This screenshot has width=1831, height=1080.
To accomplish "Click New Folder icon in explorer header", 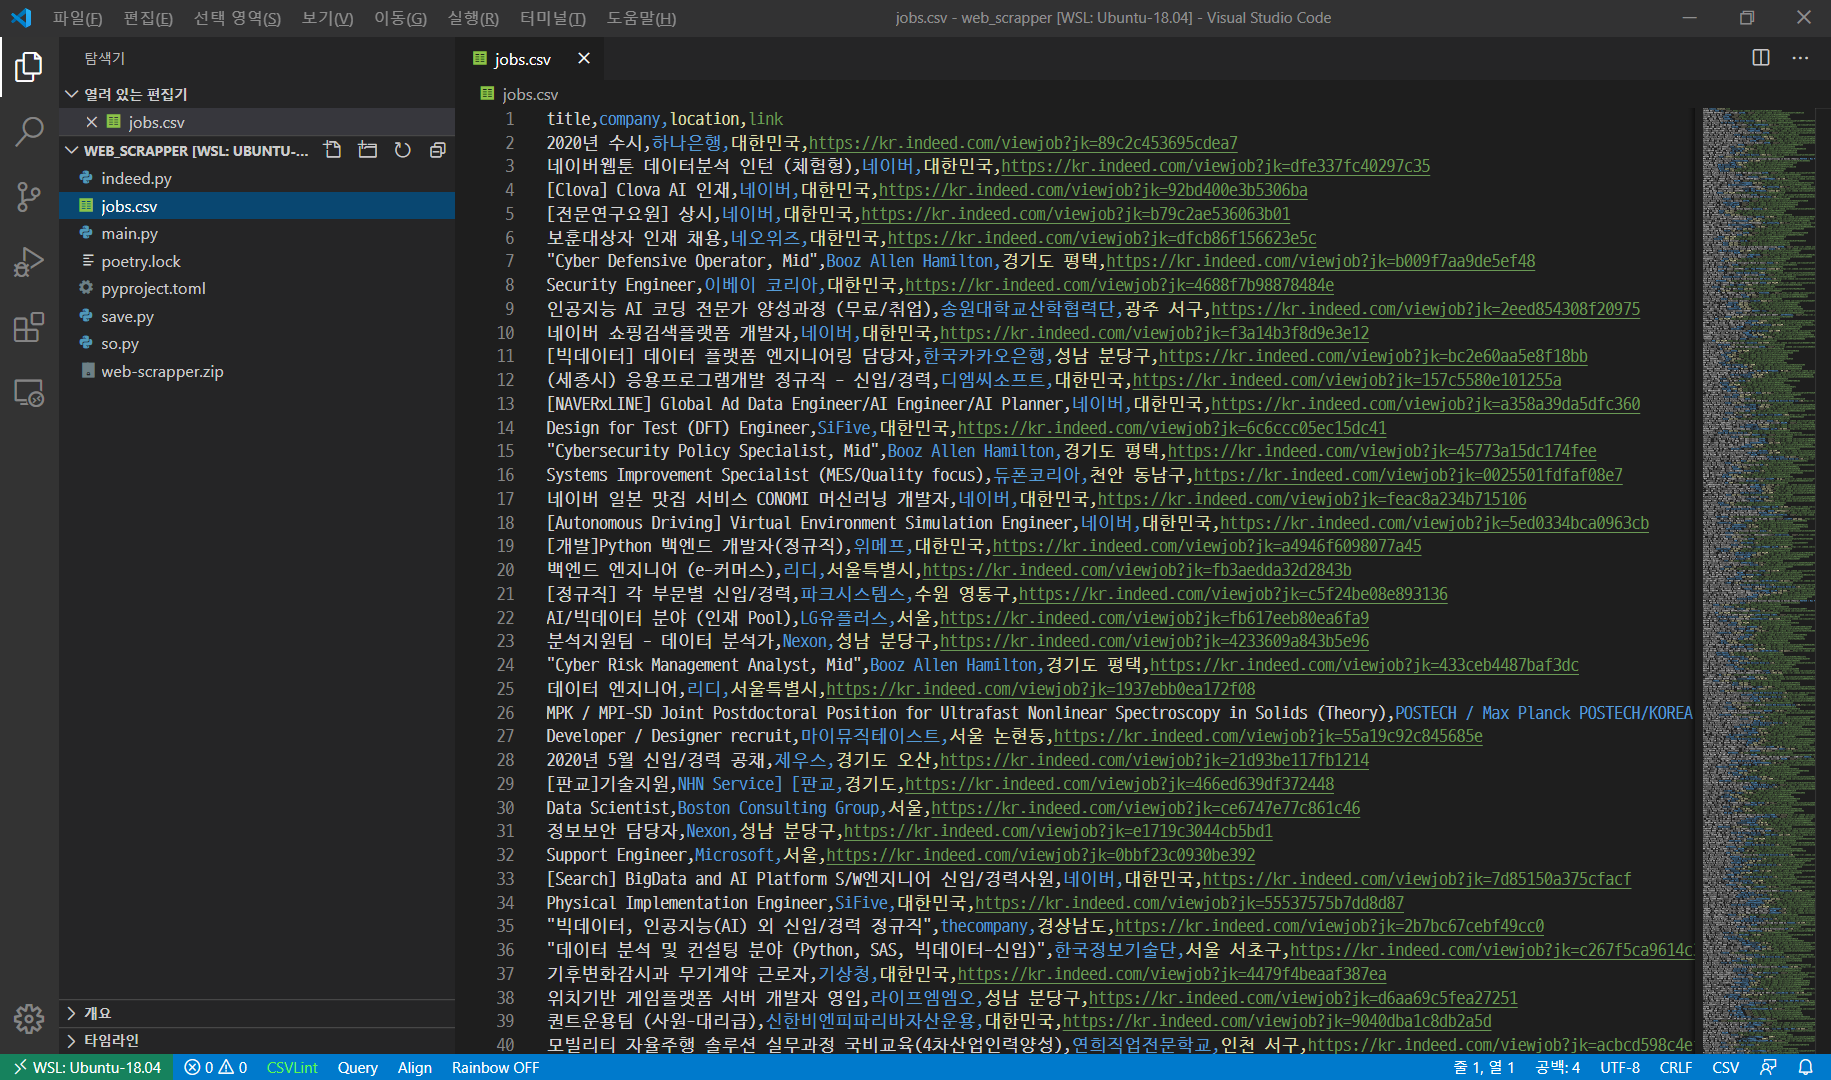I will (368, 150).
